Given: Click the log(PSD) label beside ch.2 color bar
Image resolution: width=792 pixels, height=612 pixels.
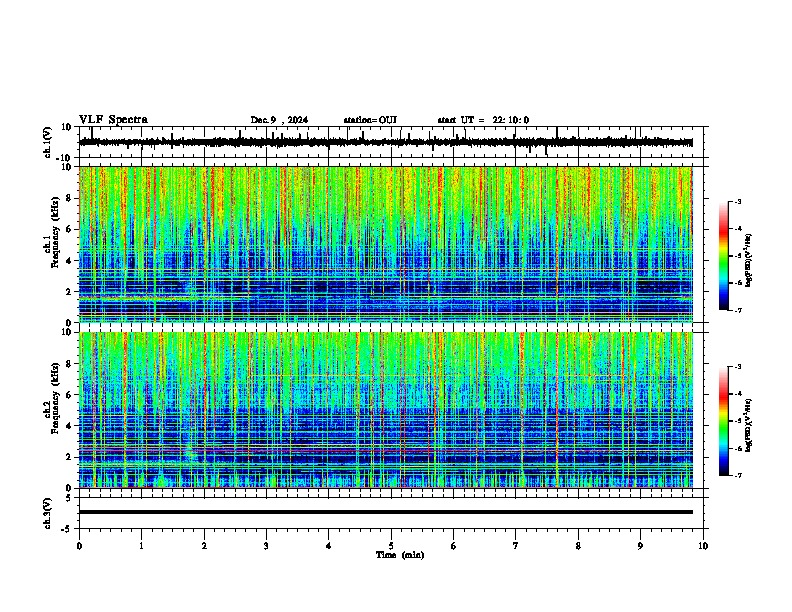Looking at the screenshot, I should point(749,426).
